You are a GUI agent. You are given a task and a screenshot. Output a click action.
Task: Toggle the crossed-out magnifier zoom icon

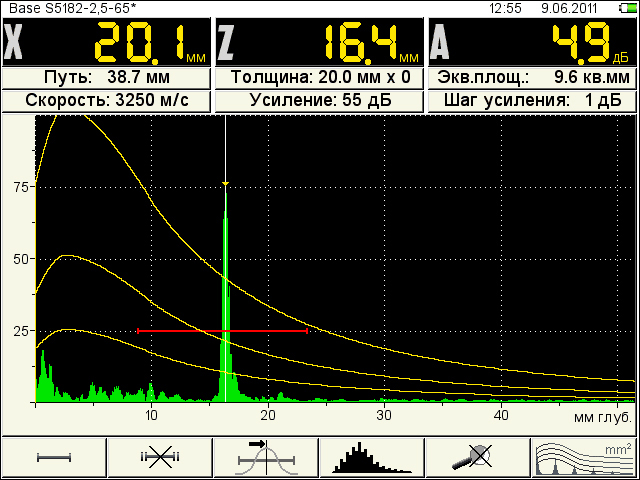(478, 457)
